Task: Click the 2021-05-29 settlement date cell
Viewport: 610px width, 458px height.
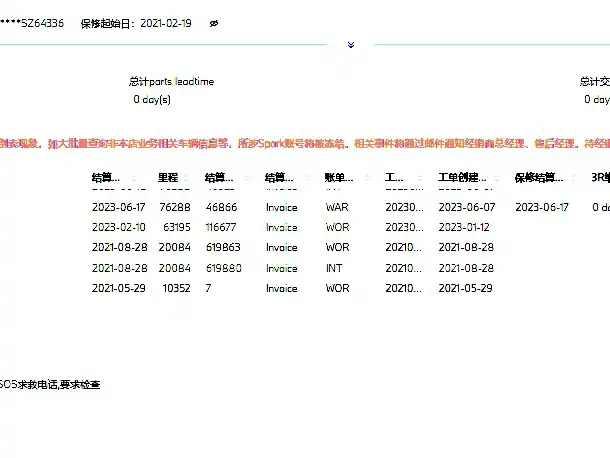Action: pyautogui.click(x=119, y=288)
